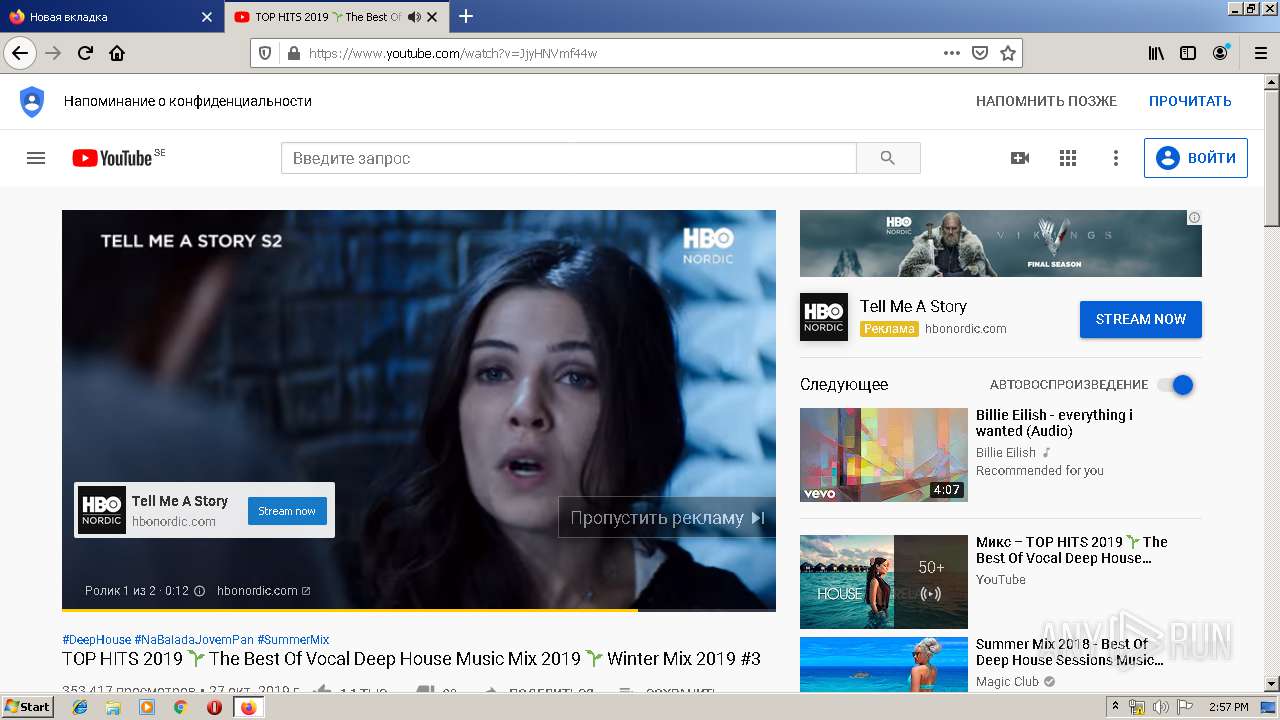Click the Billie Eilish channel name

[1006, 452]
